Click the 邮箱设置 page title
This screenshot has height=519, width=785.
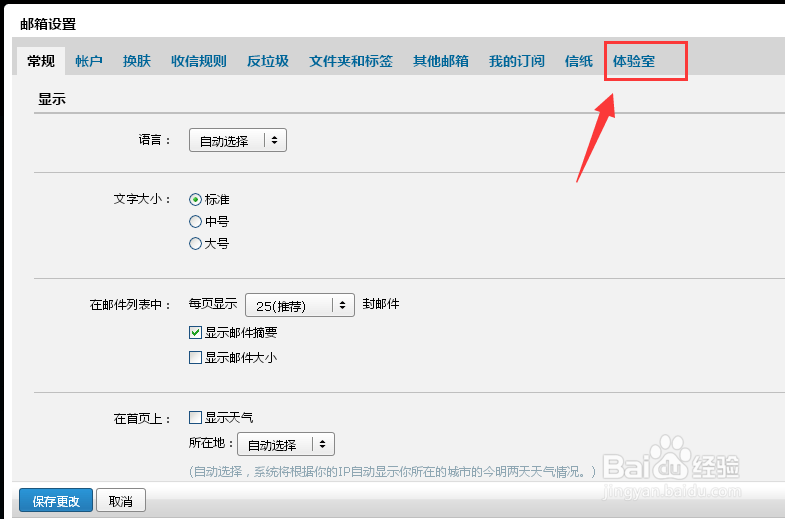point(48,24)
